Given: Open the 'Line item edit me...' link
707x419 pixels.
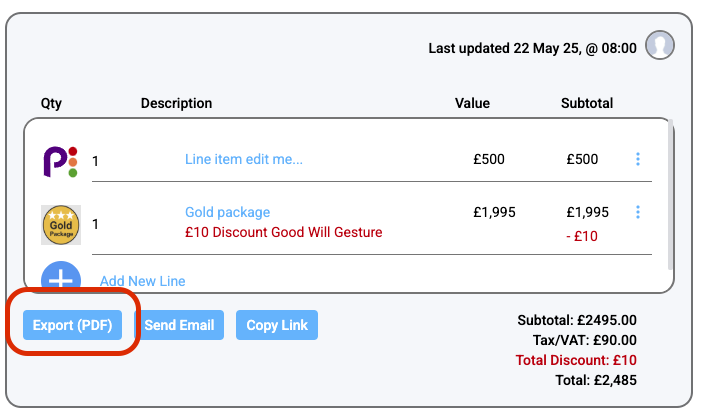Looking at the screenshot, I should pyautogui.click(x=244, y=159).
